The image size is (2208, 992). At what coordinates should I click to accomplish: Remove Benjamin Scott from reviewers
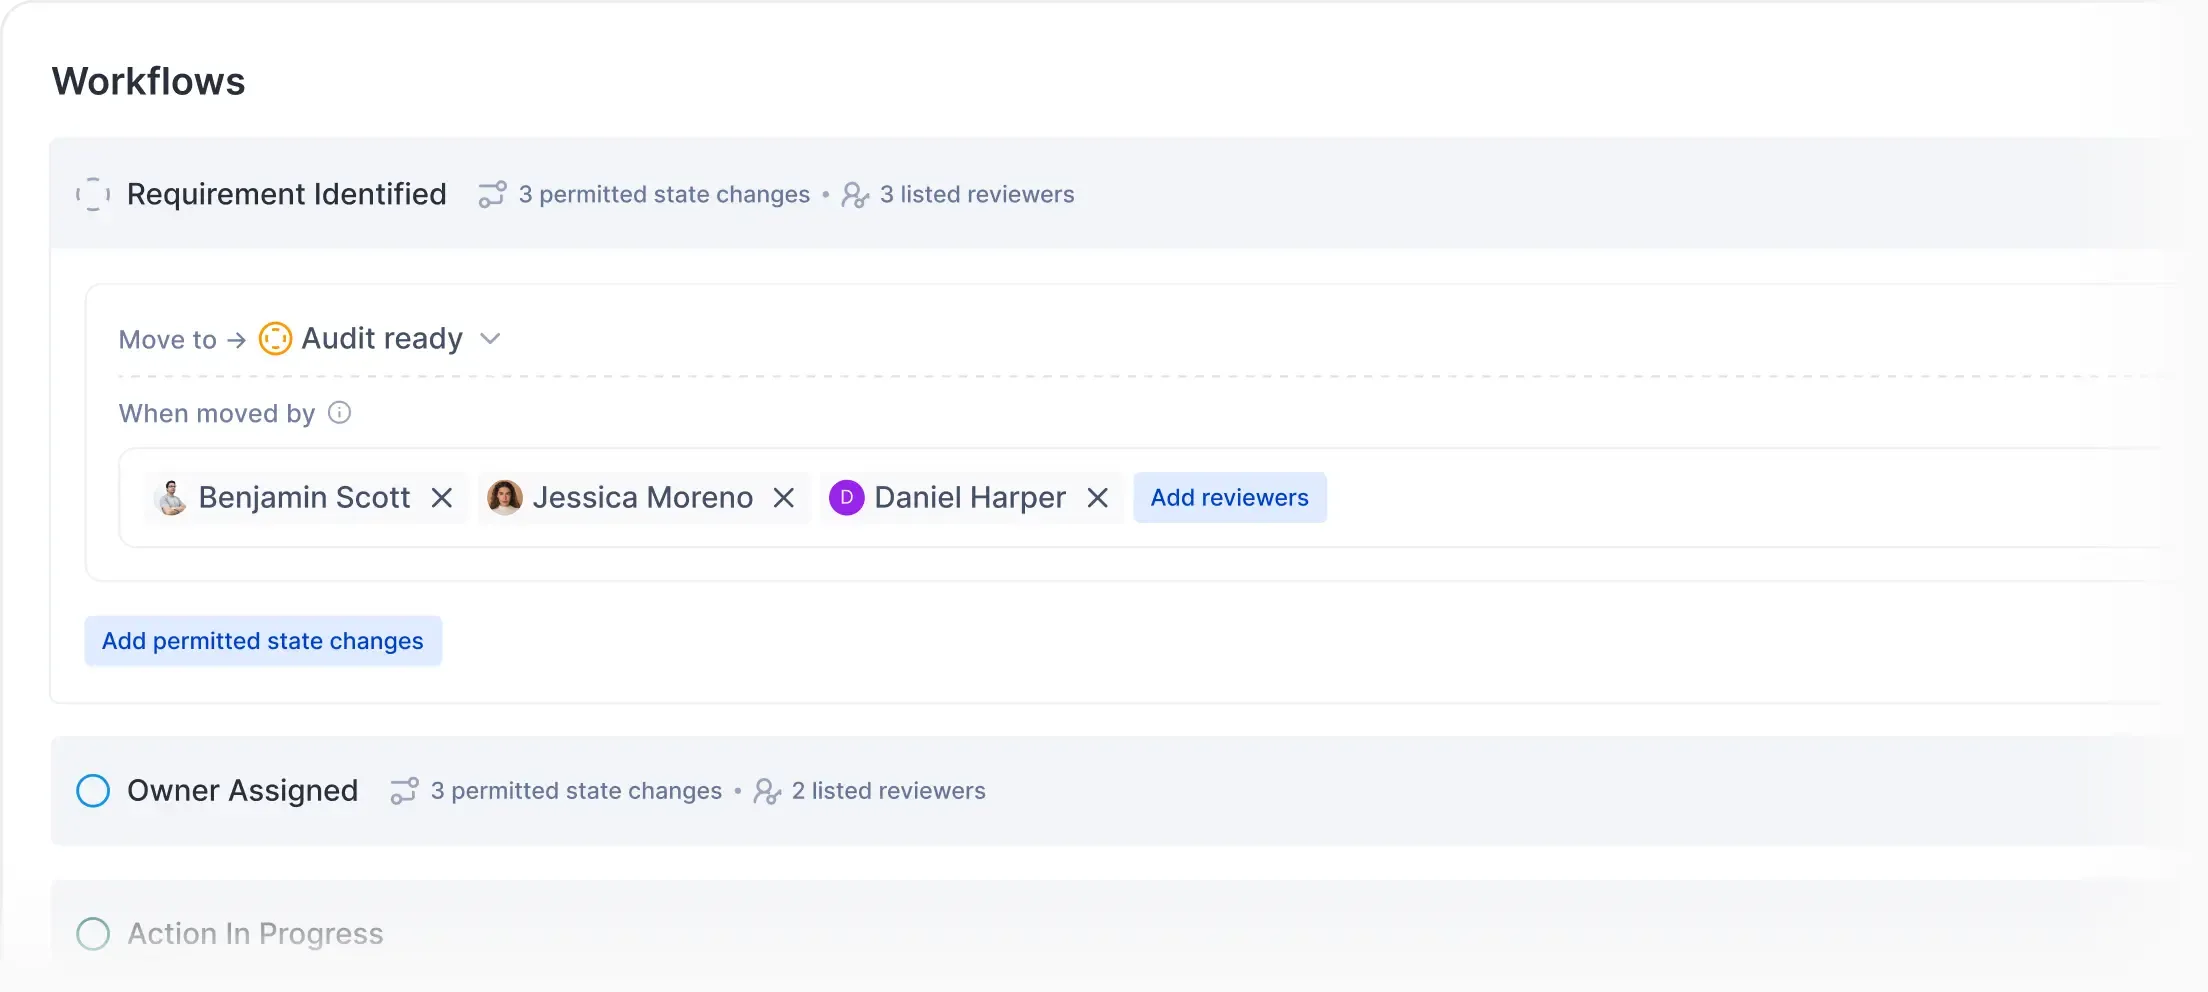coord(442,498)
